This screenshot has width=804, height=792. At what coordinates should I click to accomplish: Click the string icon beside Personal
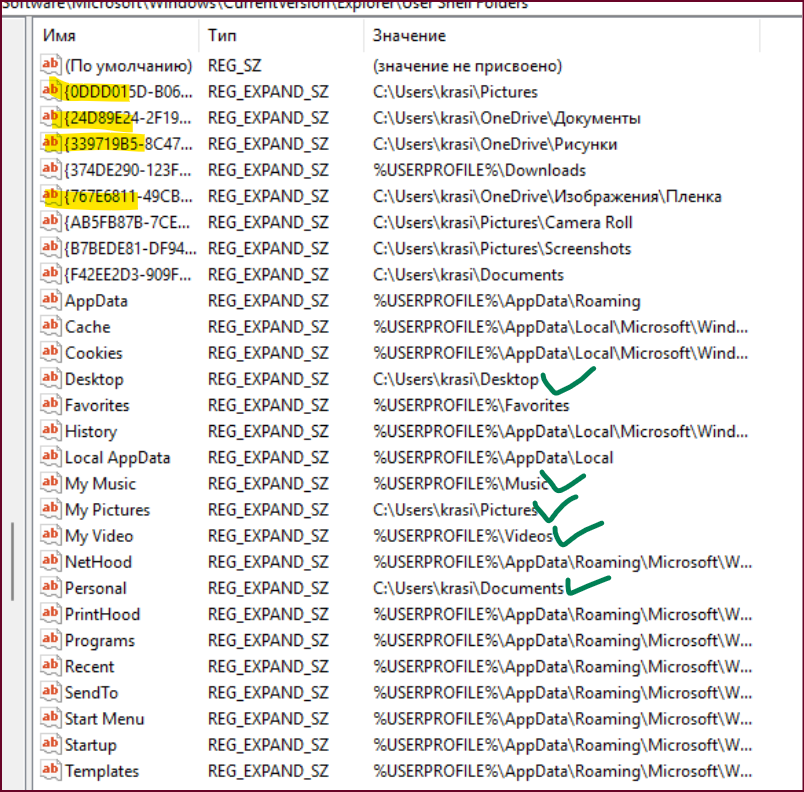[x=50, y=587]
